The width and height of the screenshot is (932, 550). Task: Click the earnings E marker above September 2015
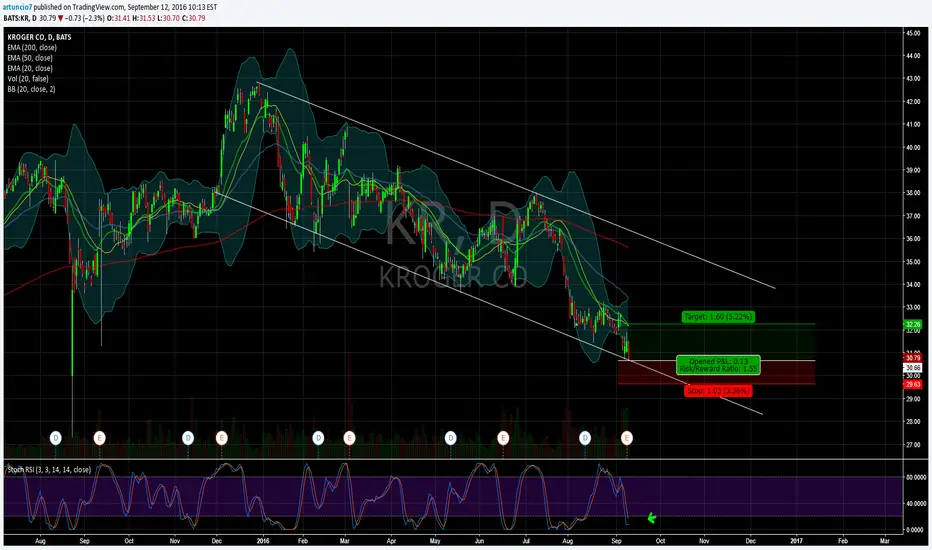[99, 438]
